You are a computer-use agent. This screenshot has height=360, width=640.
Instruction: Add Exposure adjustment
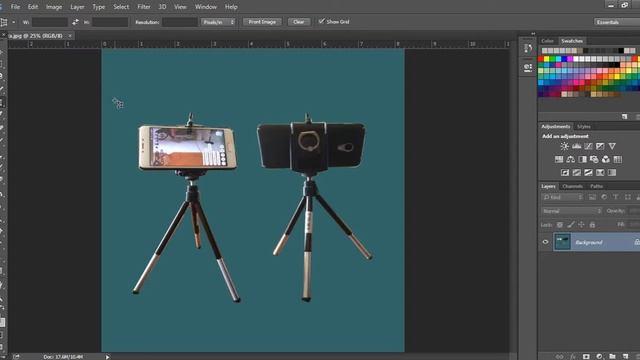[600, 146]
